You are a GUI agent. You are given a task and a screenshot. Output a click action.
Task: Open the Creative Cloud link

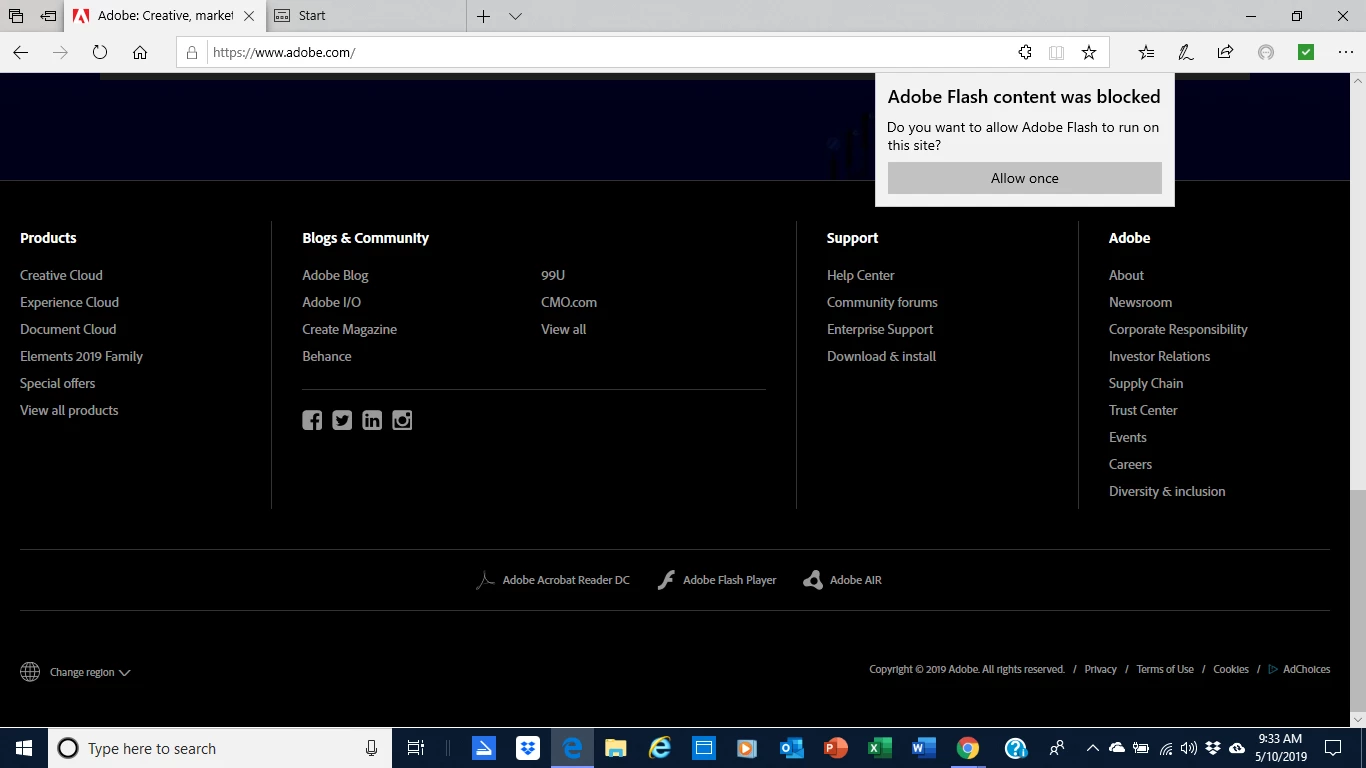pyautogui.click(x=61, y=275)
